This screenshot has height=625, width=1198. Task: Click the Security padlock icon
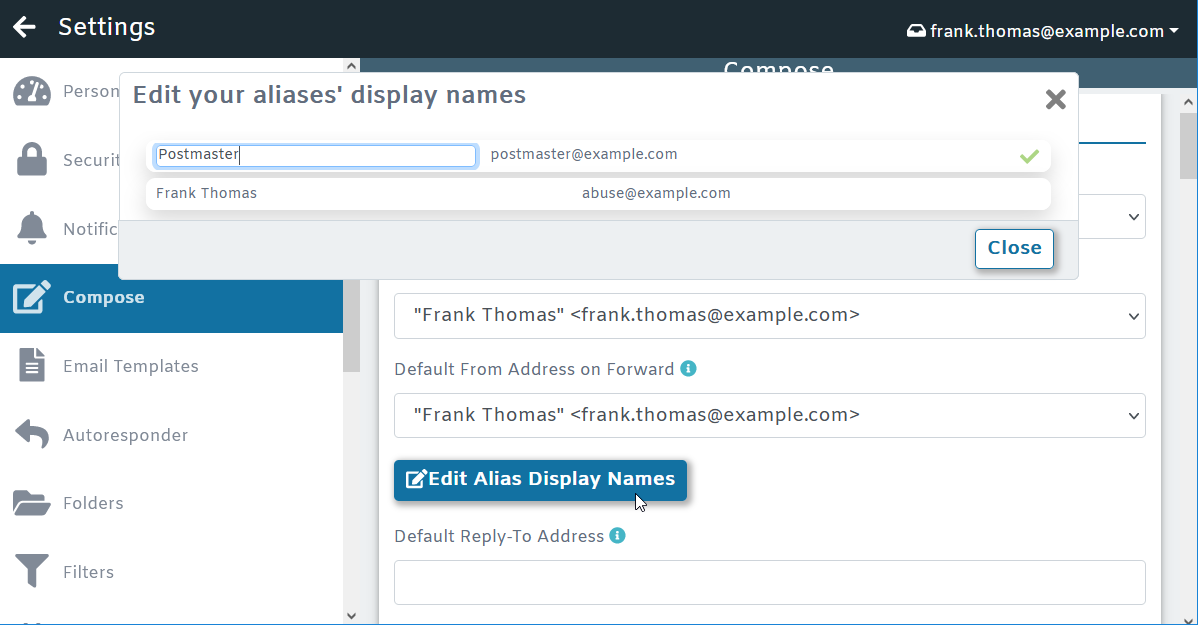32,160
